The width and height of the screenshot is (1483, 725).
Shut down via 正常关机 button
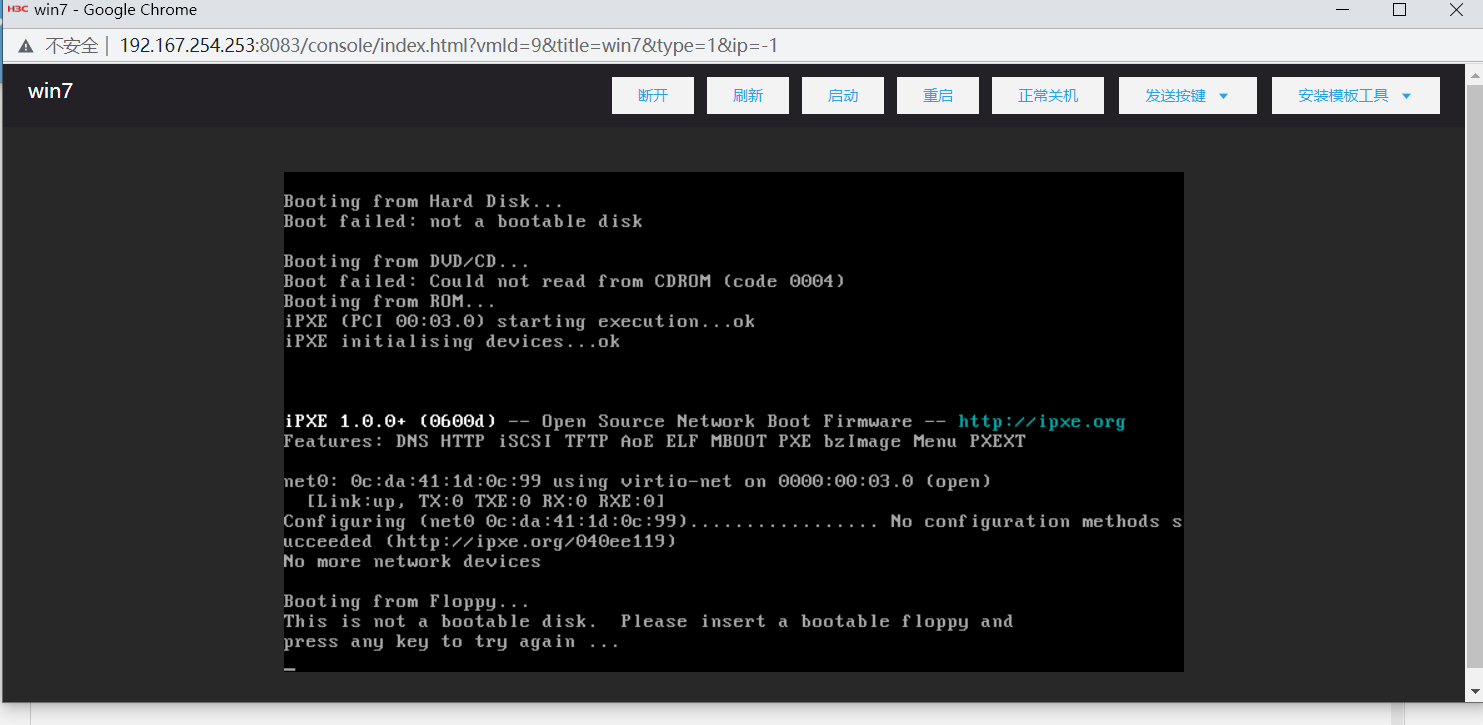click(1048, 96)
